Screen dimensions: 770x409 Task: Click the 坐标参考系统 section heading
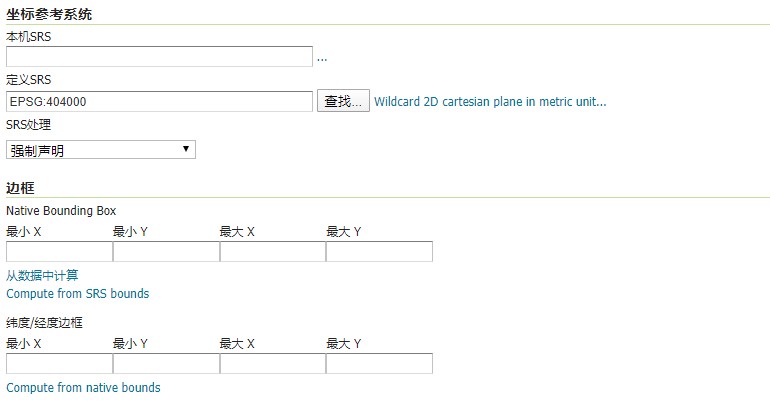50,13
